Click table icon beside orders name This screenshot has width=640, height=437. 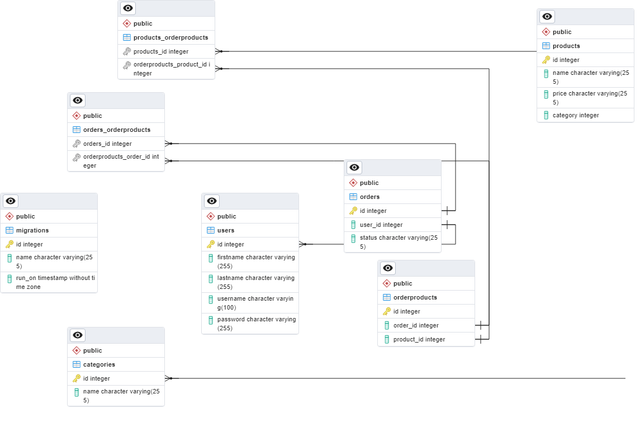[x=353, y=197]
